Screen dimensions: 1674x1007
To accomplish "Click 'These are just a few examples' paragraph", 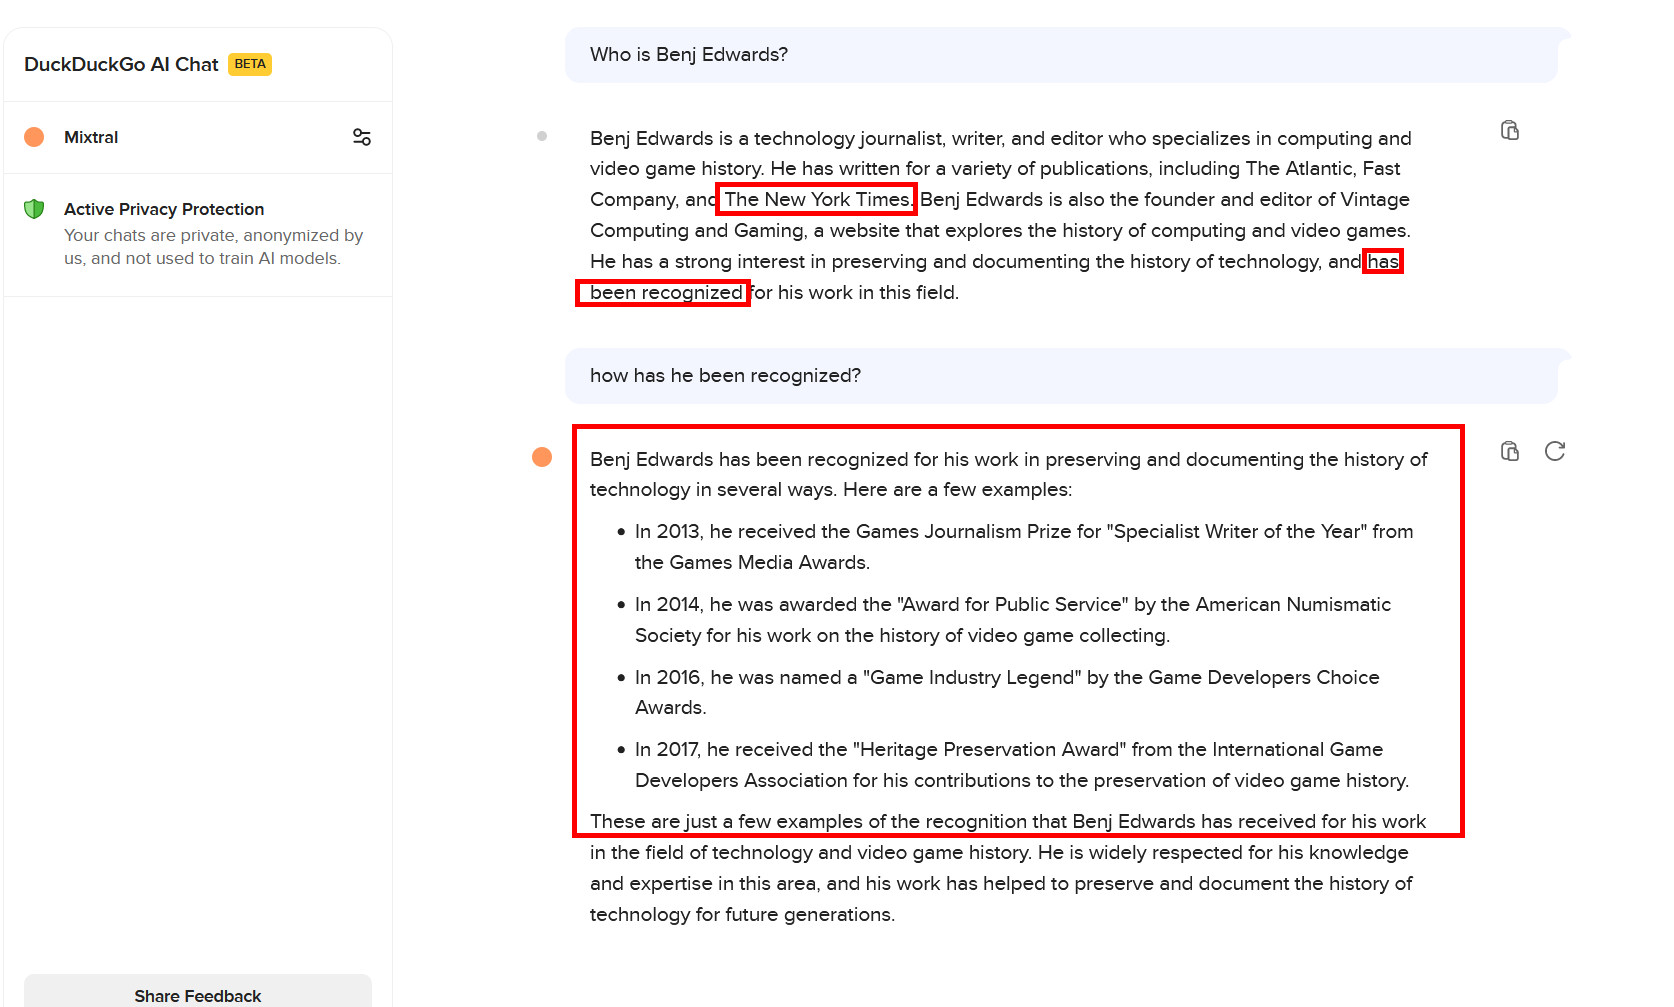I will (1008, 868).
